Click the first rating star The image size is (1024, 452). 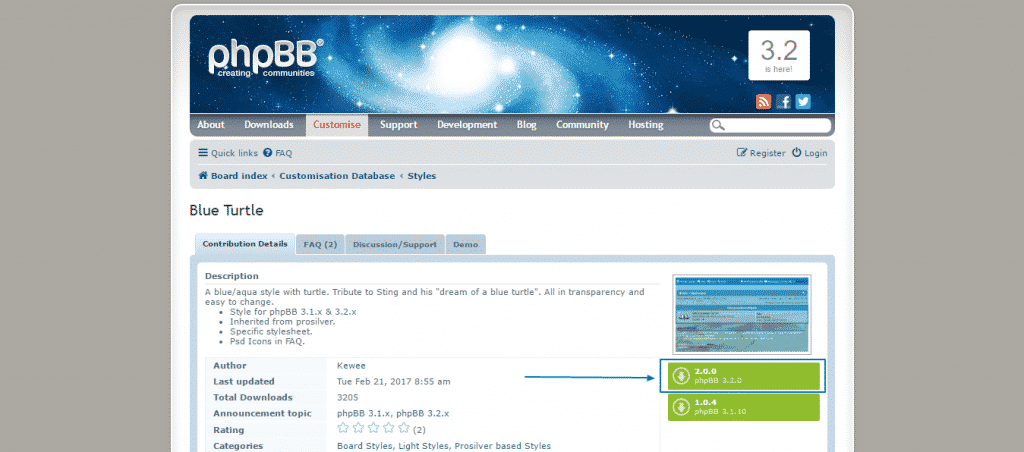(344, 428)
